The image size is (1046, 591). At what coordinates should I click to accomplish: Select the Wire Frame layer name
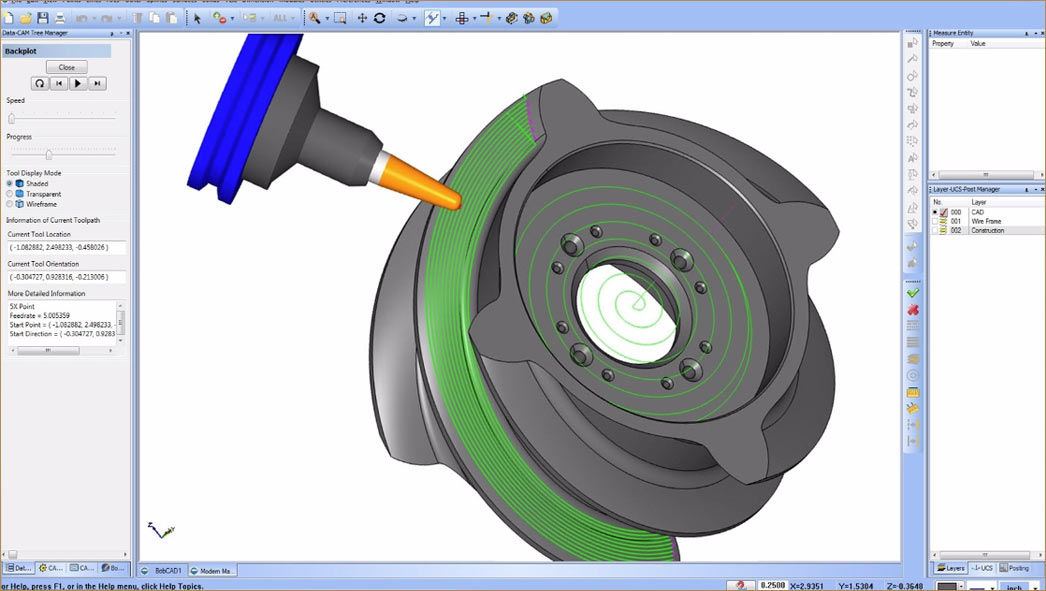pos(986,221)
